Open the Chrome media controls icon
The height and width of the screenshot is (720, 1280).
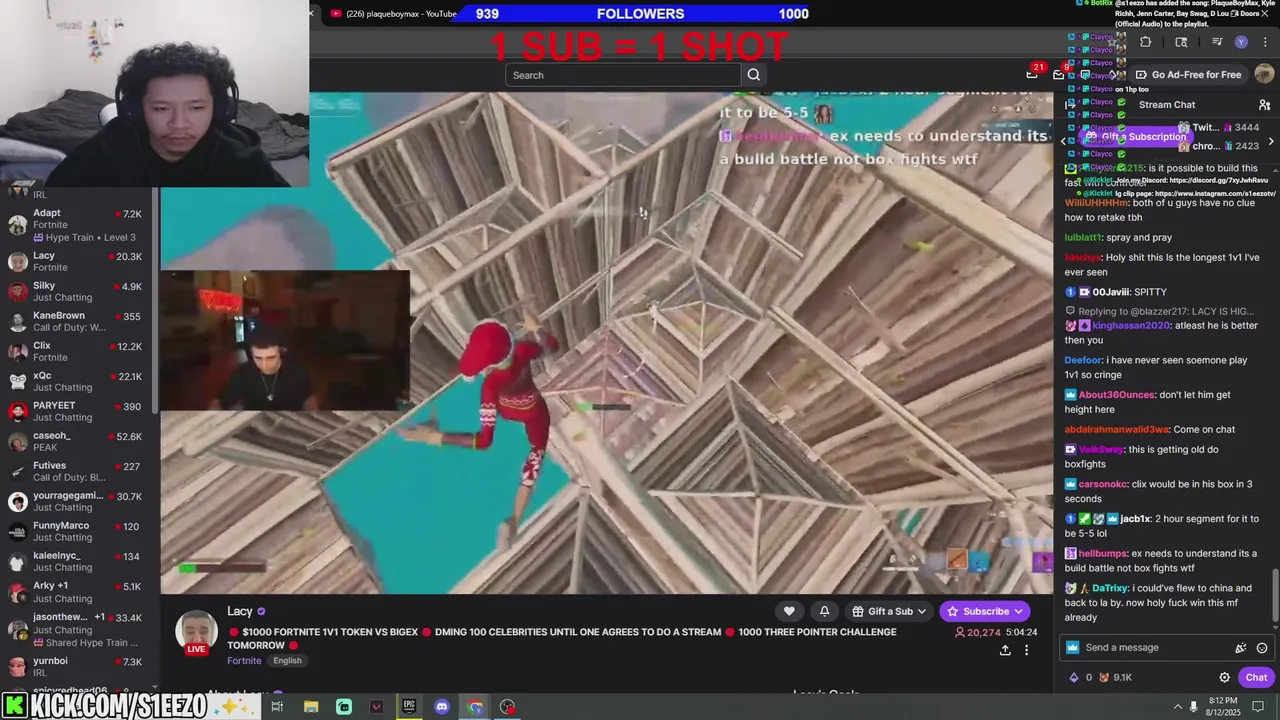click(x=1217, y=42)
